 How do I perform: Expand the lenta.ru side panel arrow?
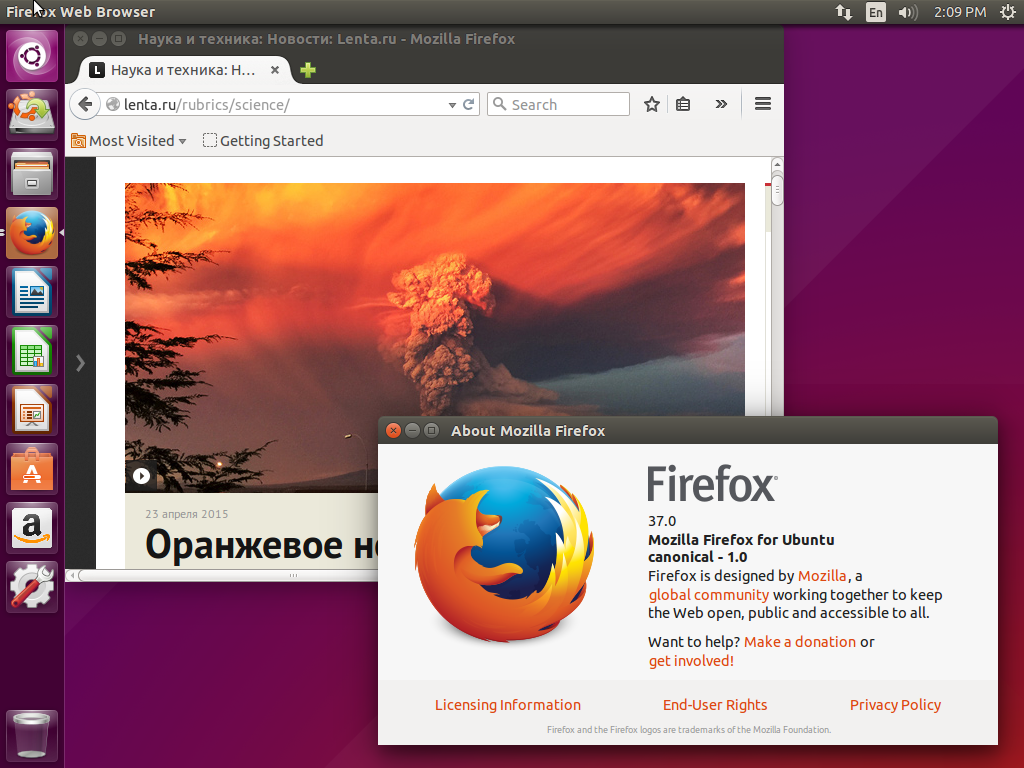(80, 363)
